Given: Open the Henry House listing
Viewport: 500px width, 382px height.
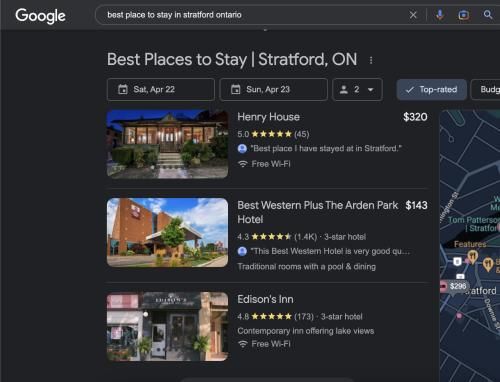Looking at the screenshot, I should (268, 117).
